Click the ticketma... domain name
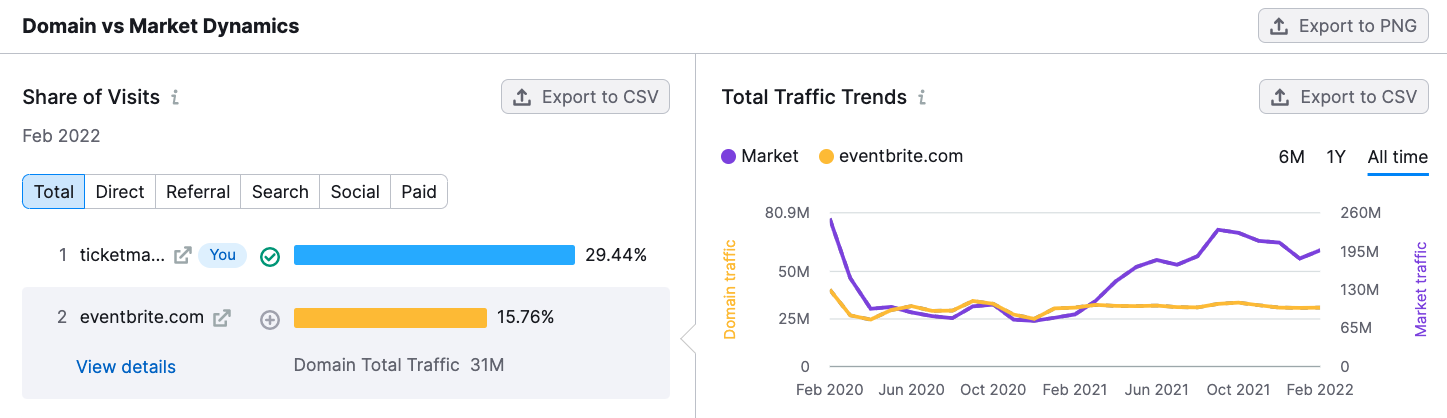This screenshot has width=1447, height=418. (123, 255)
